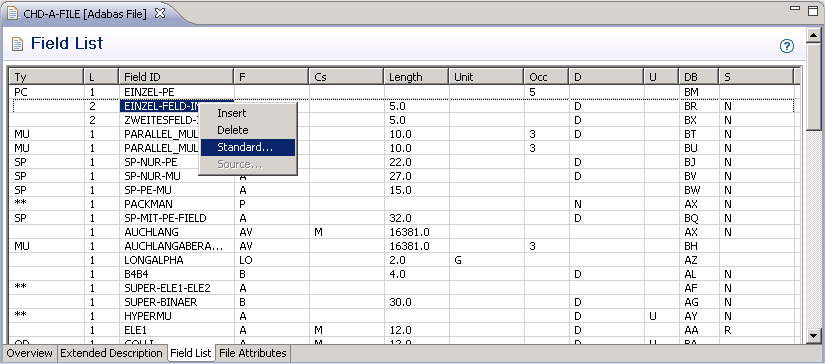Click the Occ column header

coord(546,77)
